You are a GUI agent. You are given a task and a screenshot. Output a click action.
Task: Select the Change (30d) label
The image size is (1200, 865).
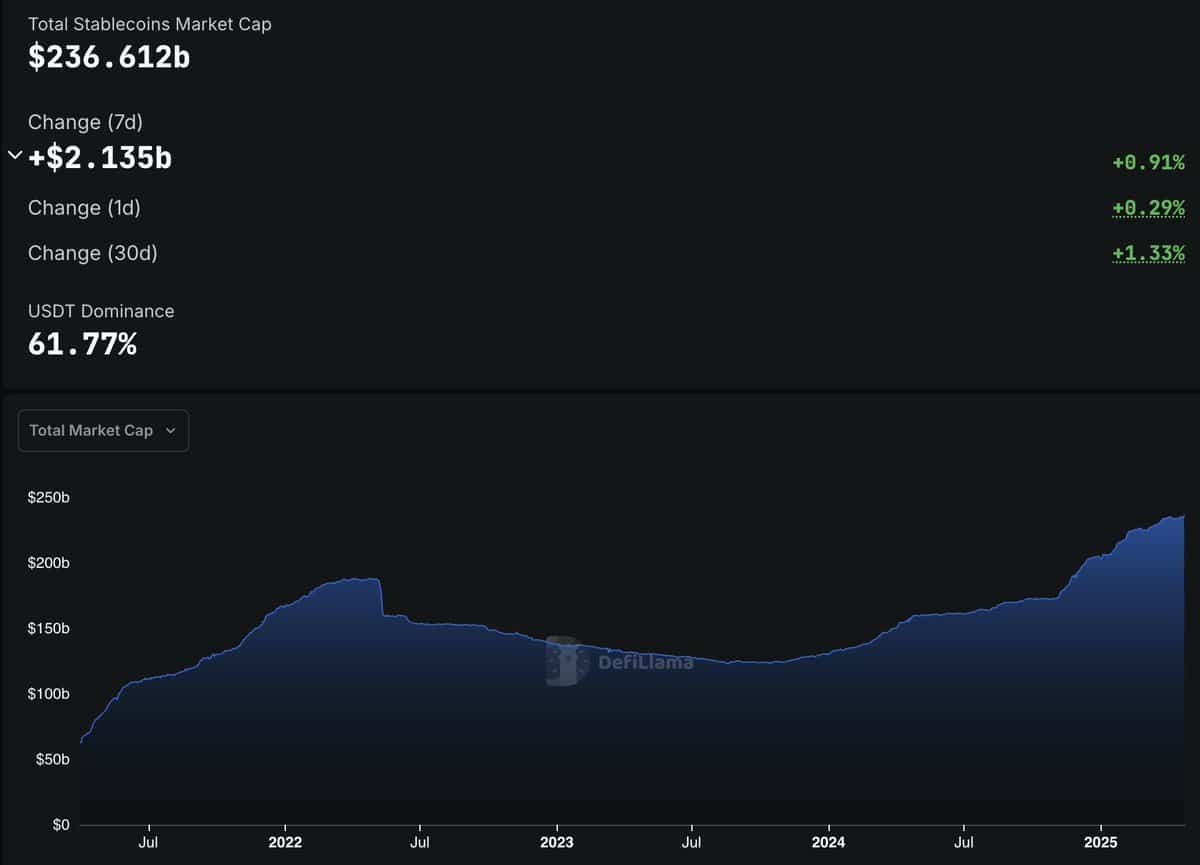(92, 253)
